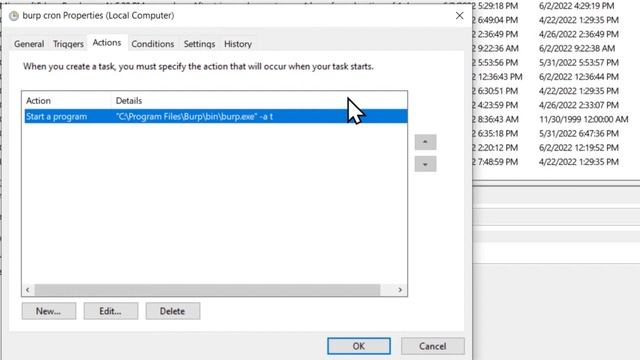Image resolution: width=640 pixels, height=360 pixels.
Task: View the History tab
Action: [238, 44]
